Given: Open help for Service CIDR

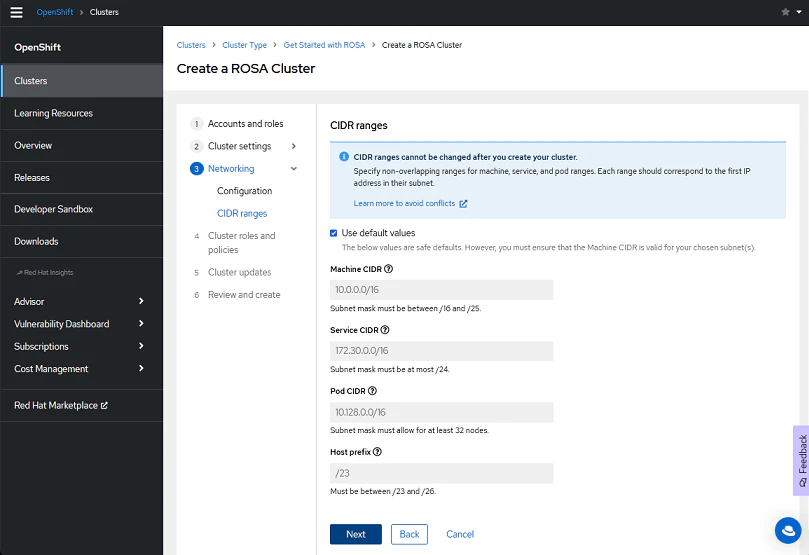Looking at the screenshot, I should [385, 330].
